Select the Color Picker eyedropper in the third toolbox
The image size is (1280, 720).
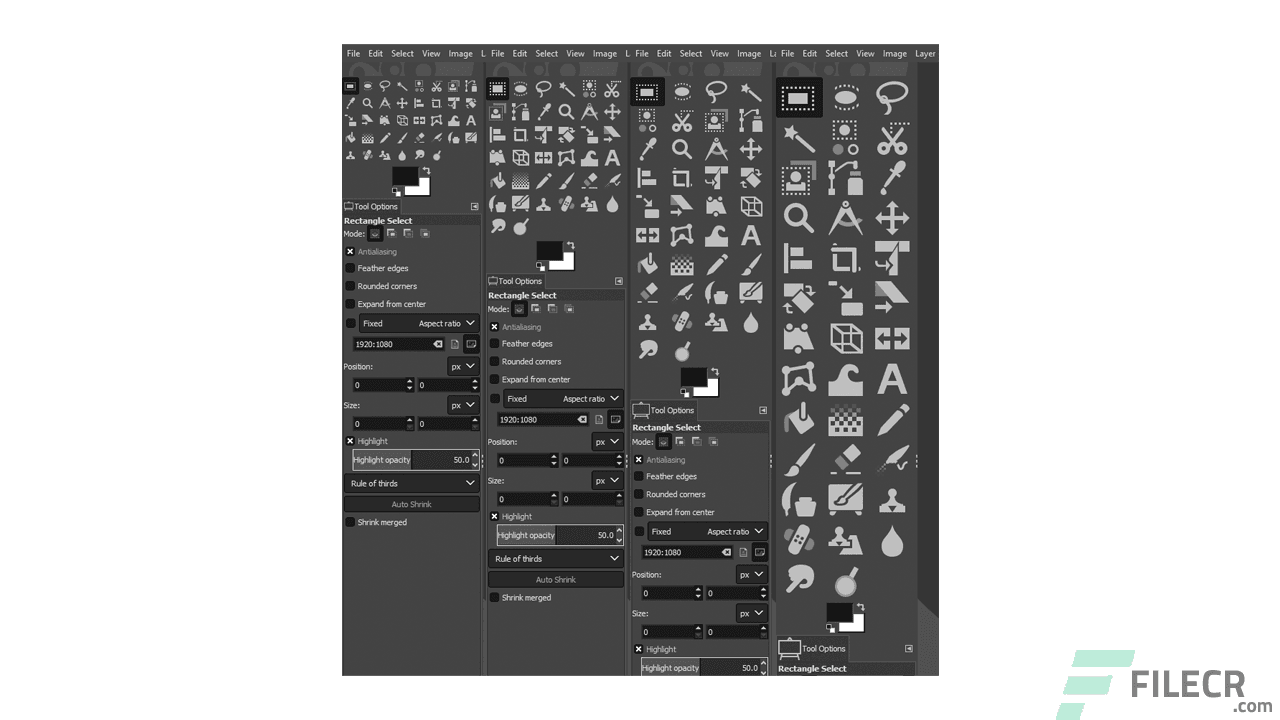click(647, 150)
